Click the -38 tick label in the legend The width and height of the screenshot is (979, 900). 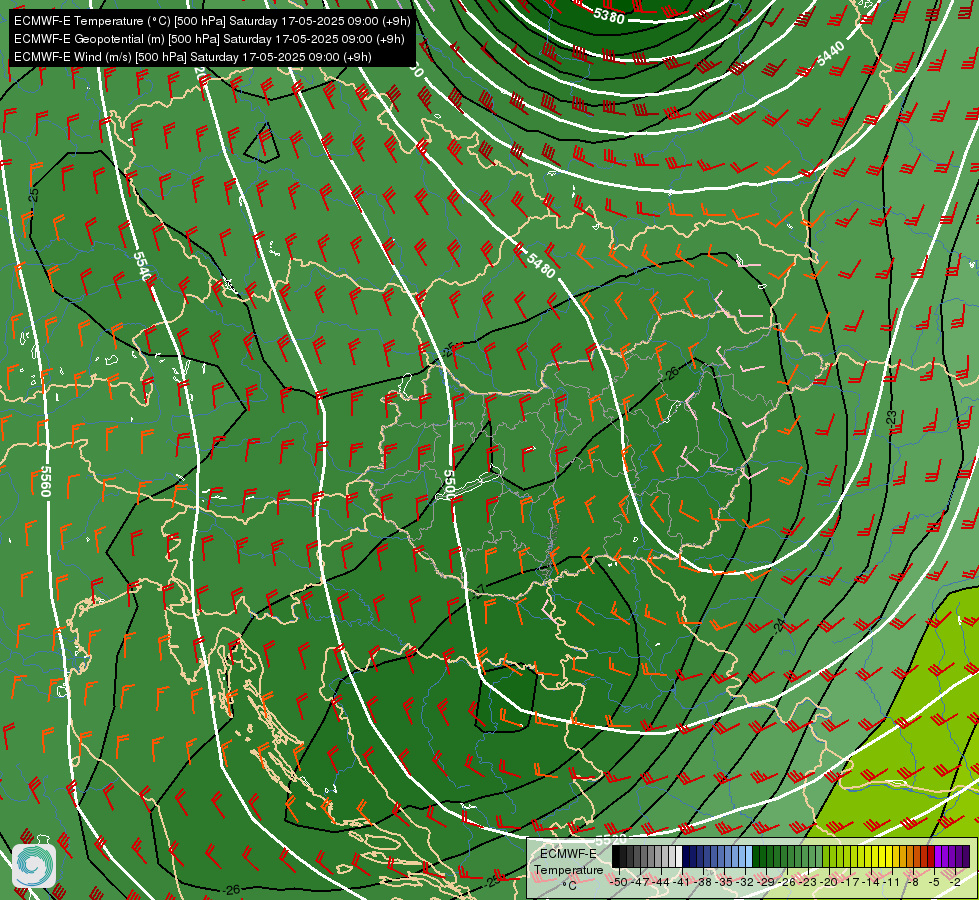point(703,883)
